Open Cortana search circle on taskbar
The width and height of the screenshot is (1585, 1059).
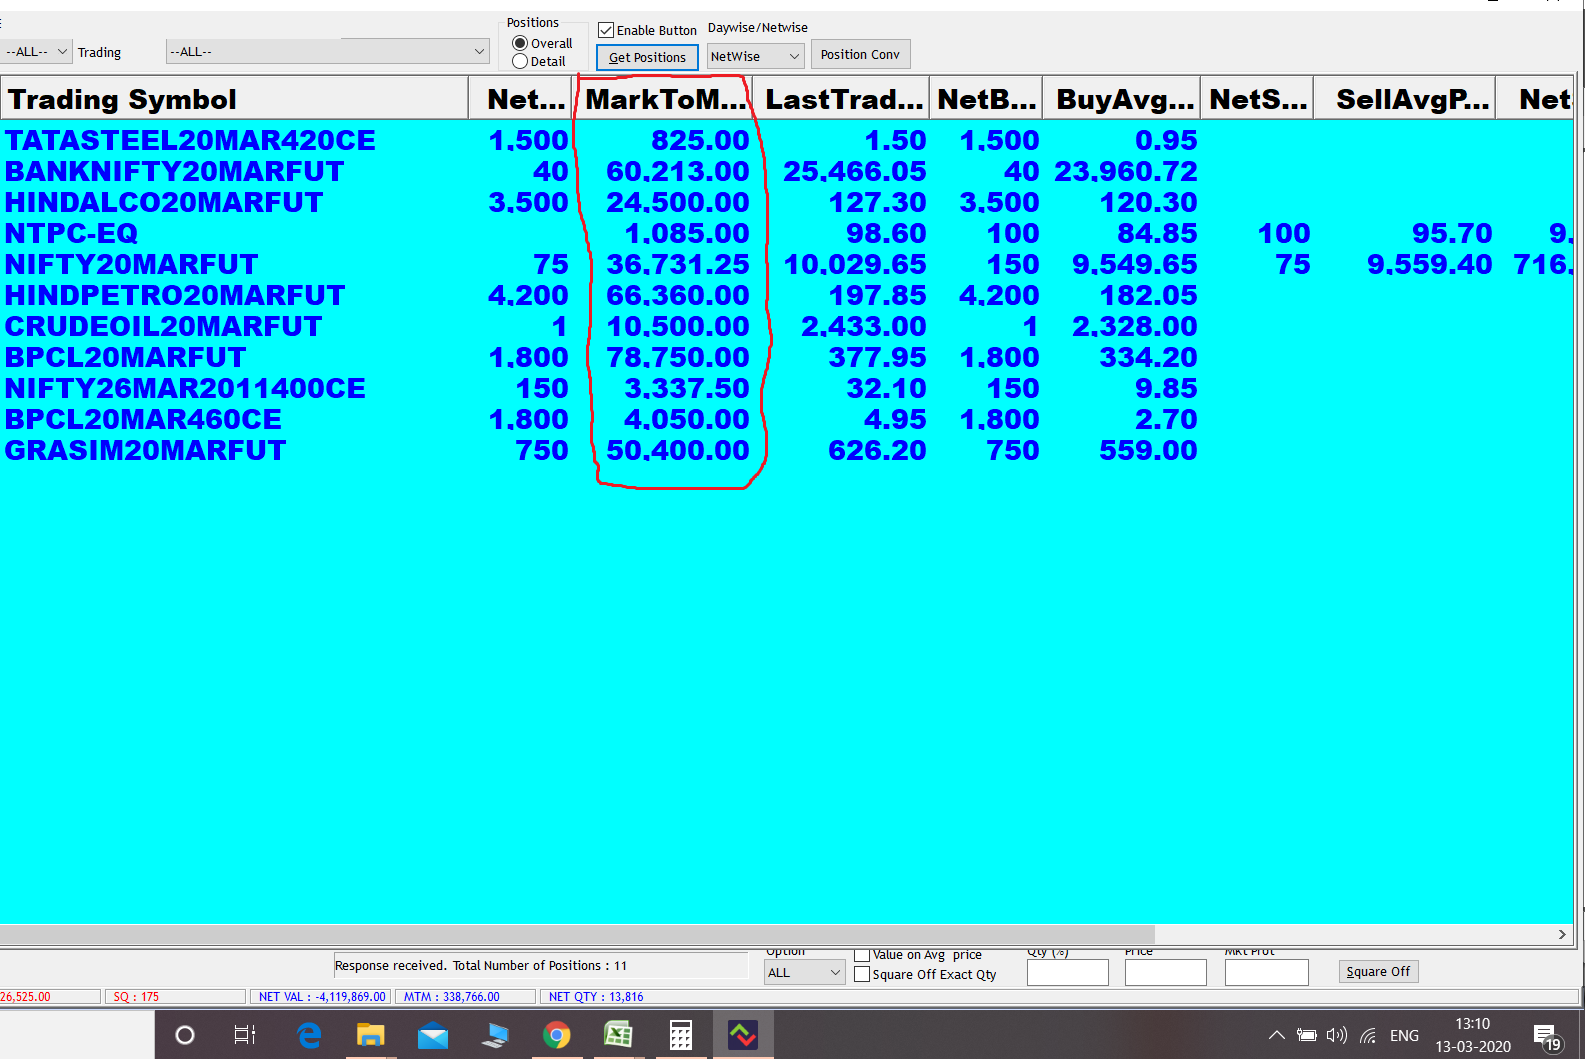pos(185,1035)
